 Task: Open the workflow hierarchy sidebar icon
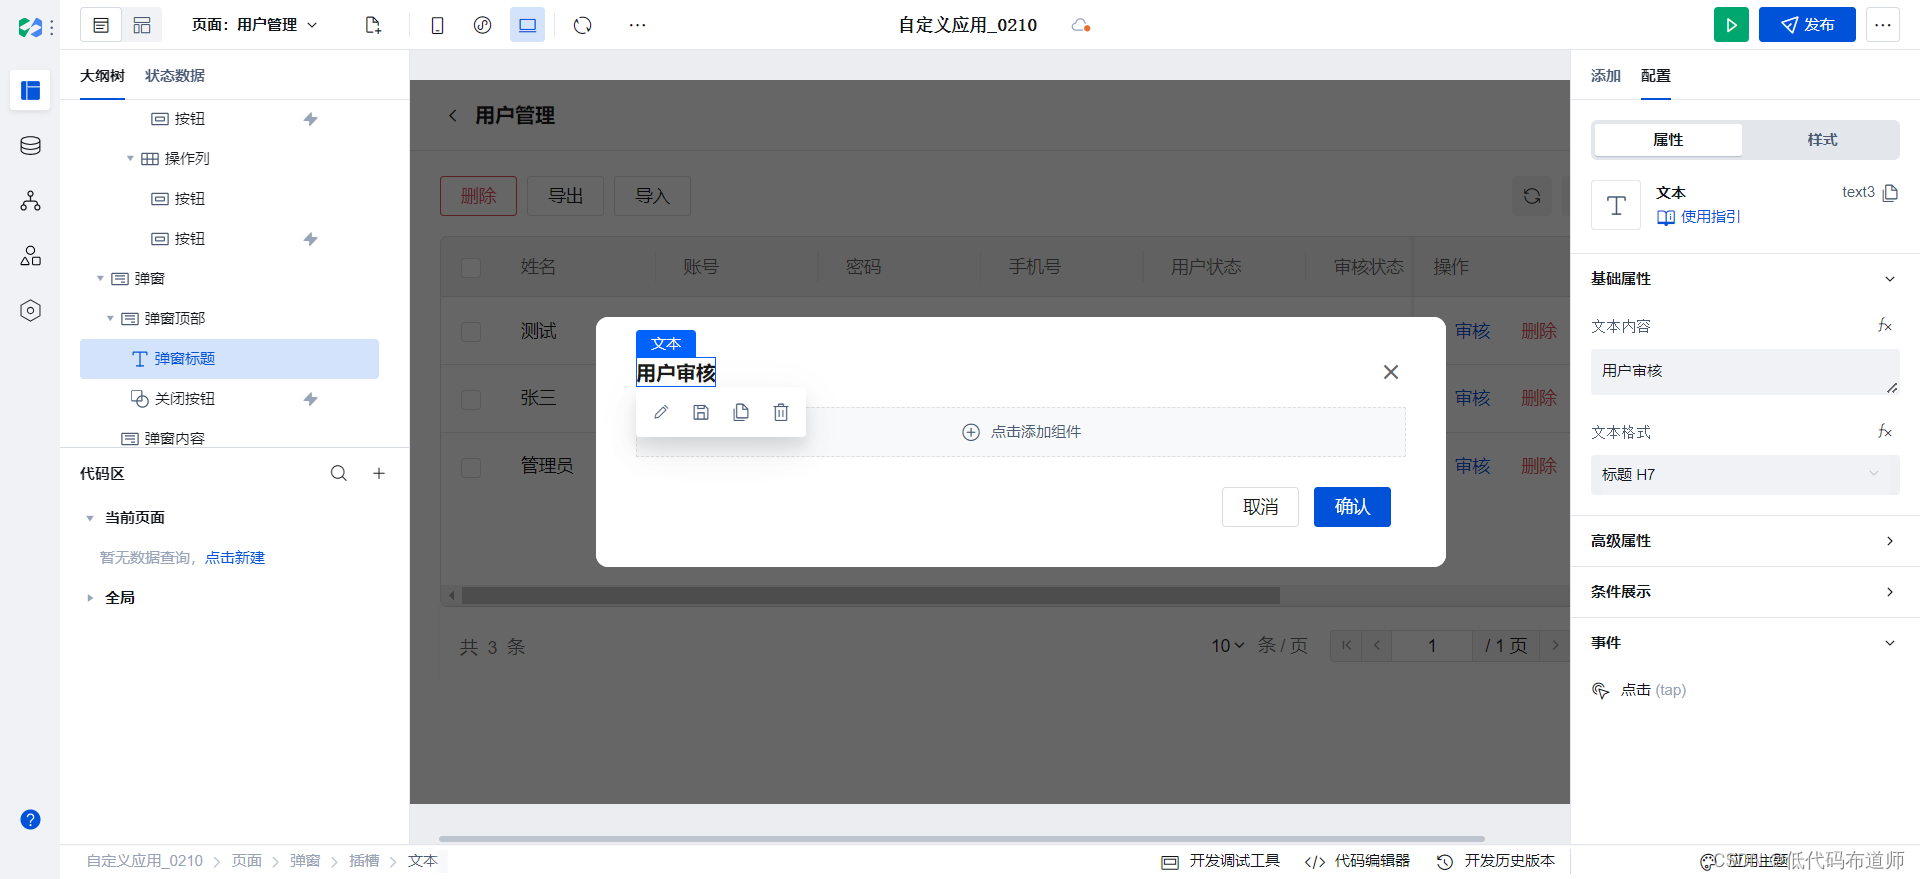click(x=31, y=201)
